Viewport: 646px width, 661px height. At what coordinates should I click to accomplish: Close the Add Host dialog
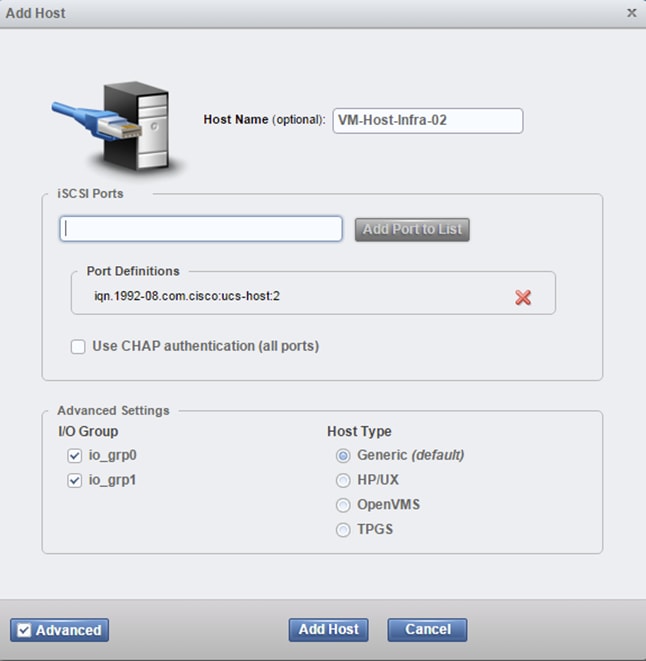(631, 13)
